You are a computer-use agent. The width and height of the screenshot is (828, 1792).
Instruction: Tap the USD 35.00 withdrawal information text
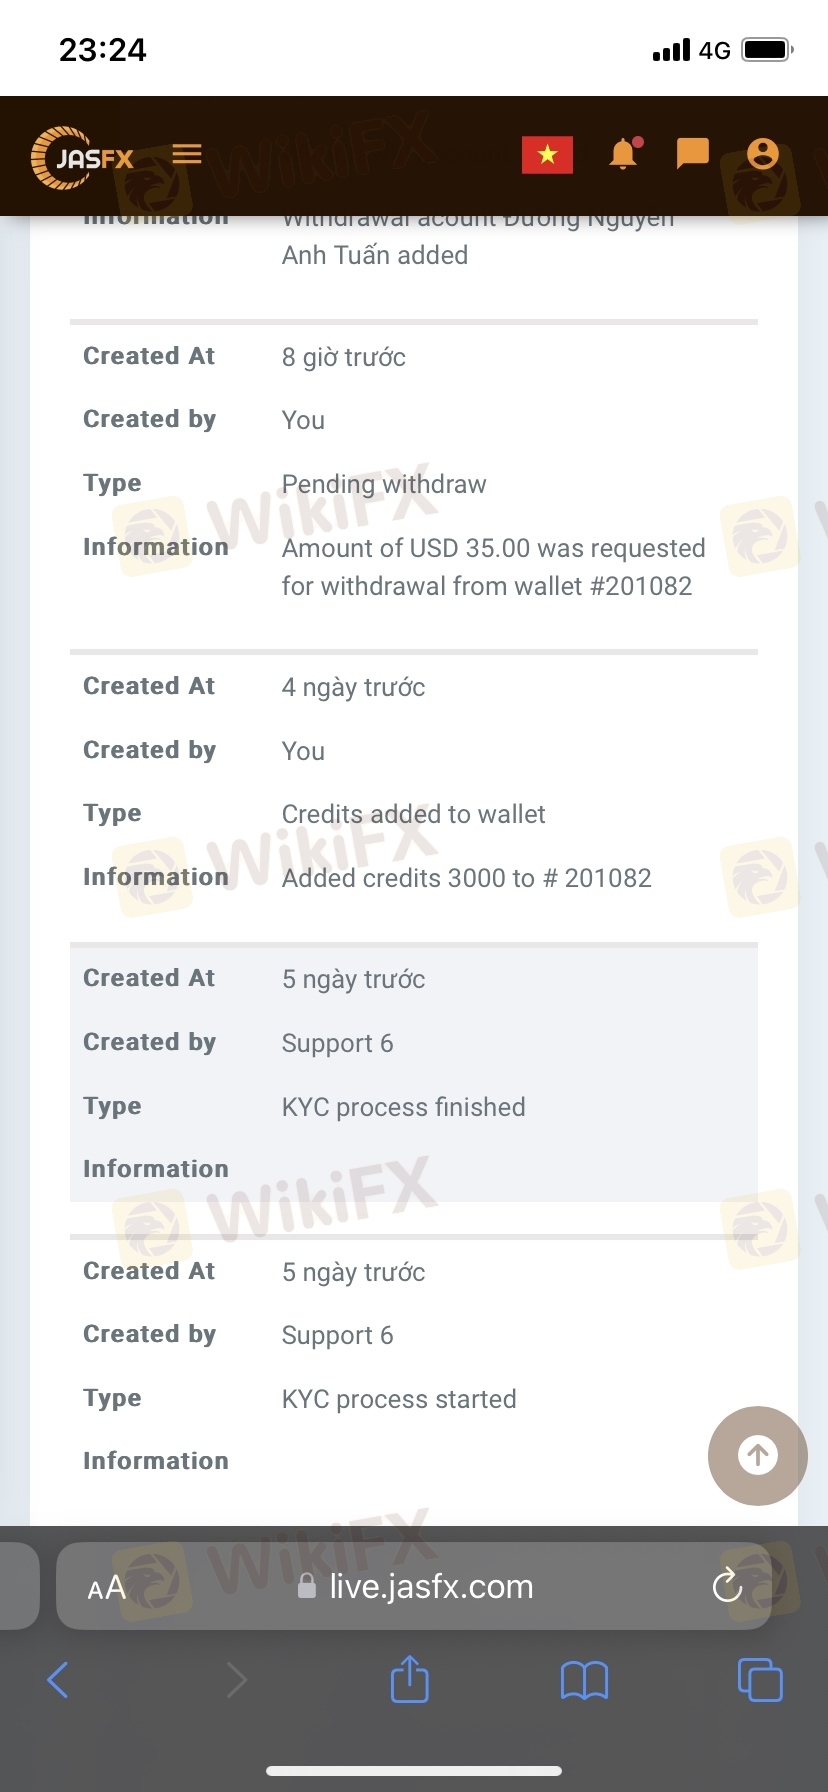point(493,567)
